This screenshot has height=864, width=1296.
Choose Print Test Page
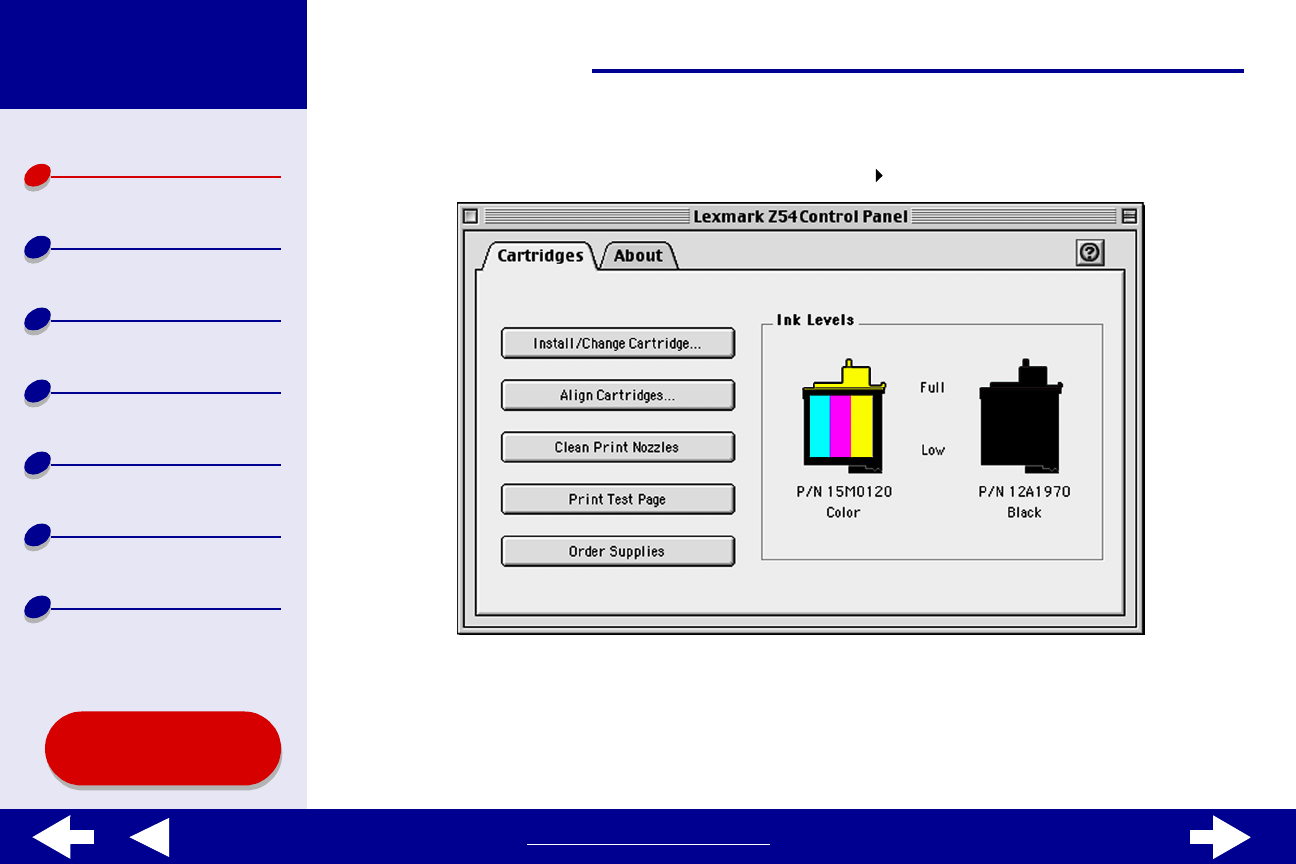(618, 499)
